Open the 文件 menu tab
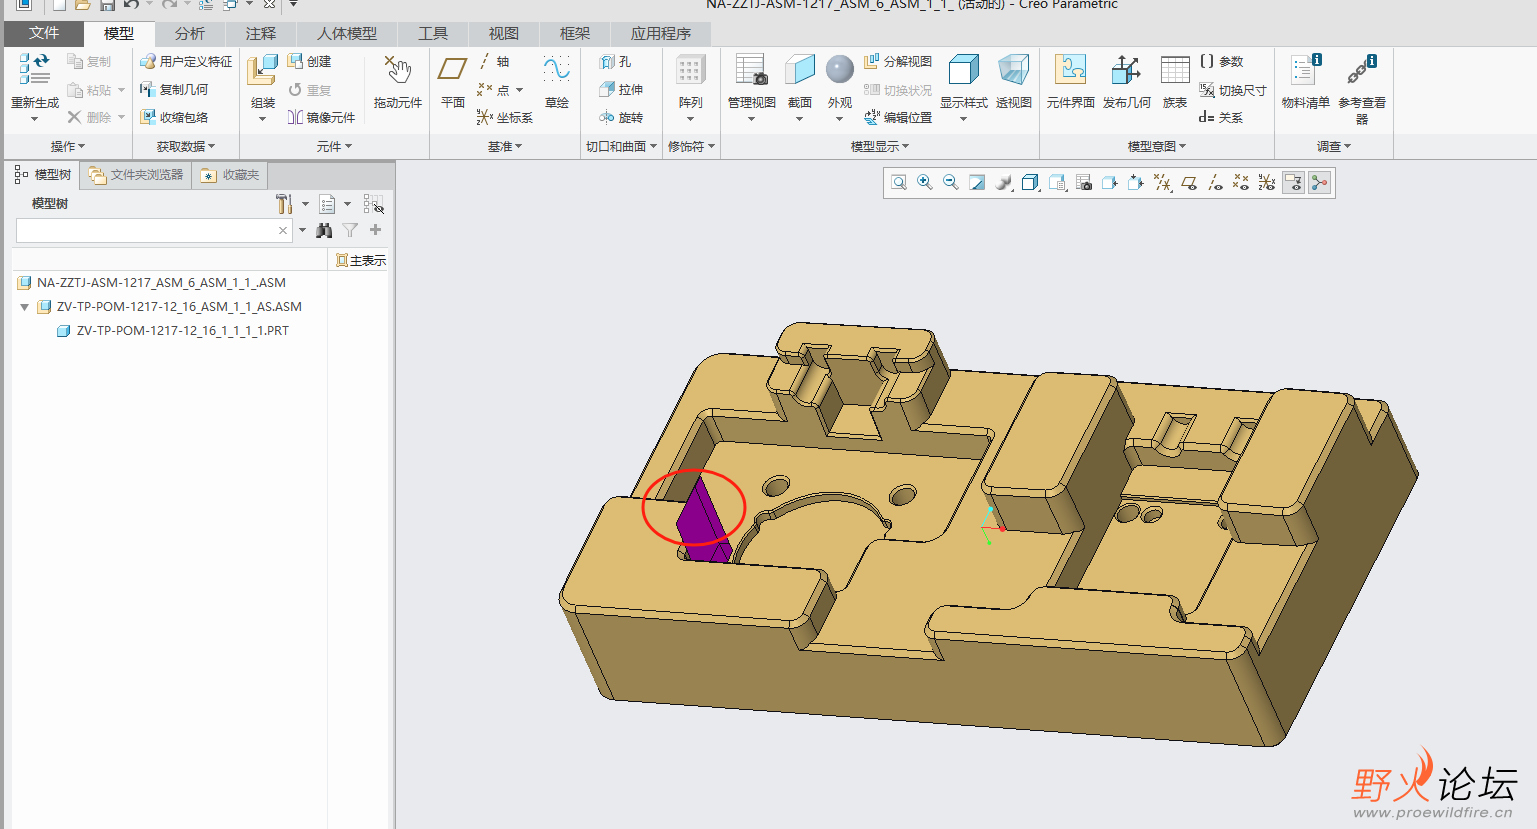The height and width of the screenshot is (829, 1537). point(44,34)
